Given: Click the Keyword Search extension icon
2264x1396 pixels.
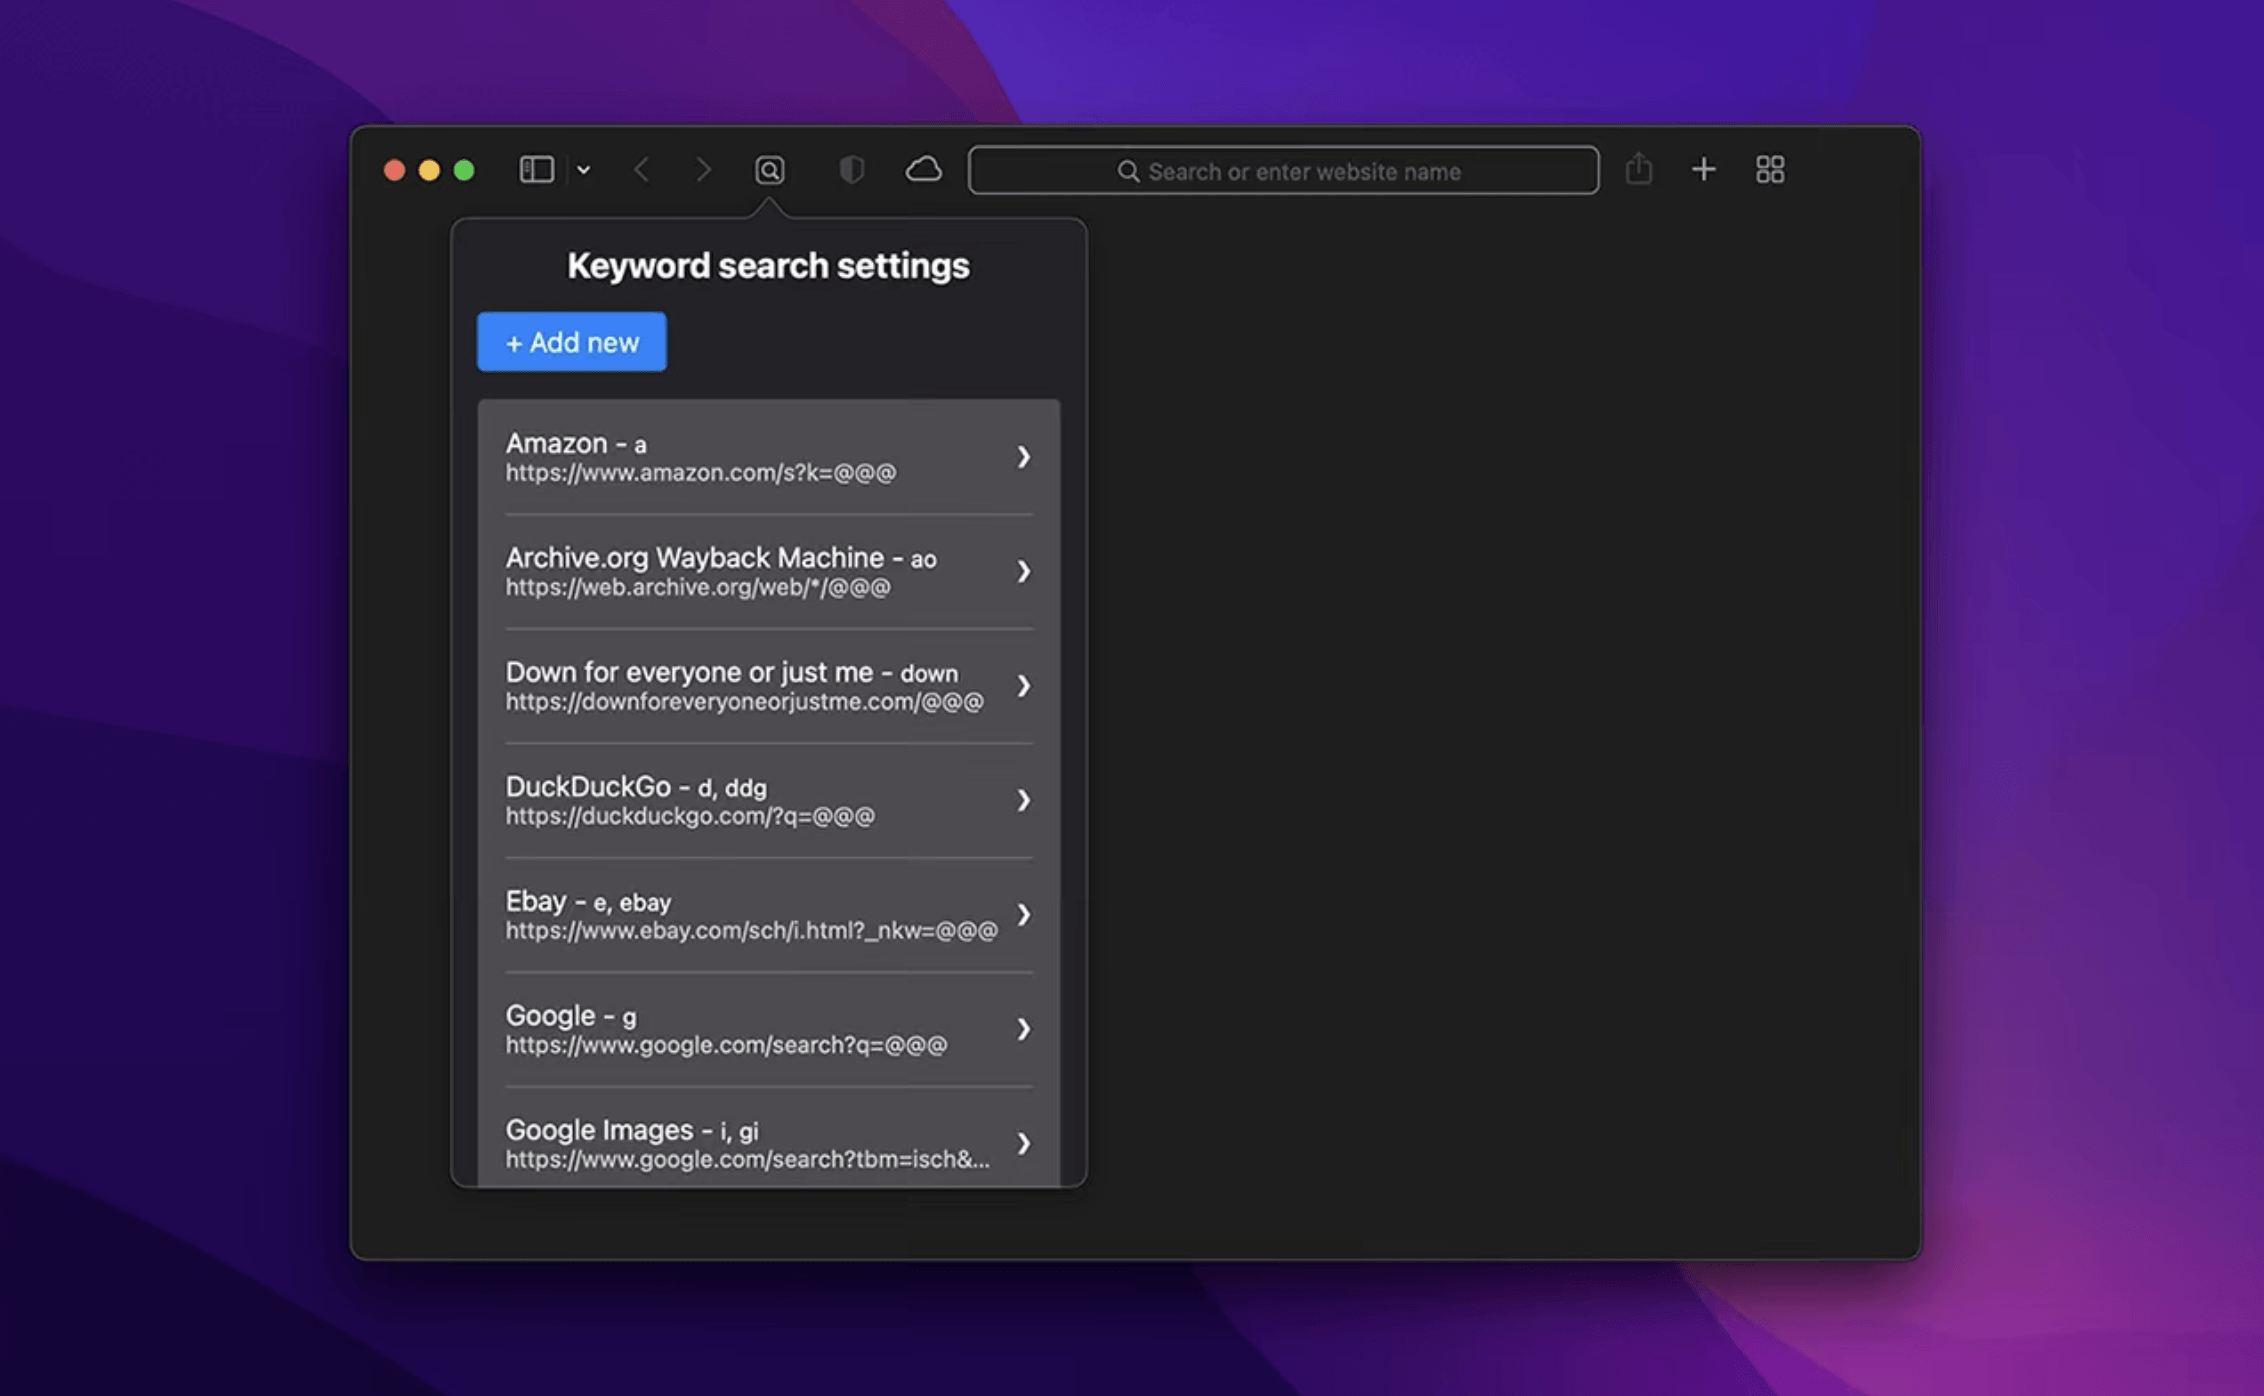Looking at the screenshot, I should [x=769, y=170].
